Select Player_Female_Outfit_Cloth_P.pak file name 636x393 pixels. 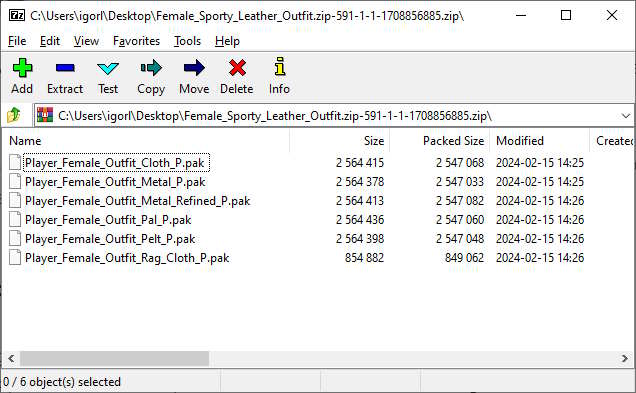coord(115,163)
